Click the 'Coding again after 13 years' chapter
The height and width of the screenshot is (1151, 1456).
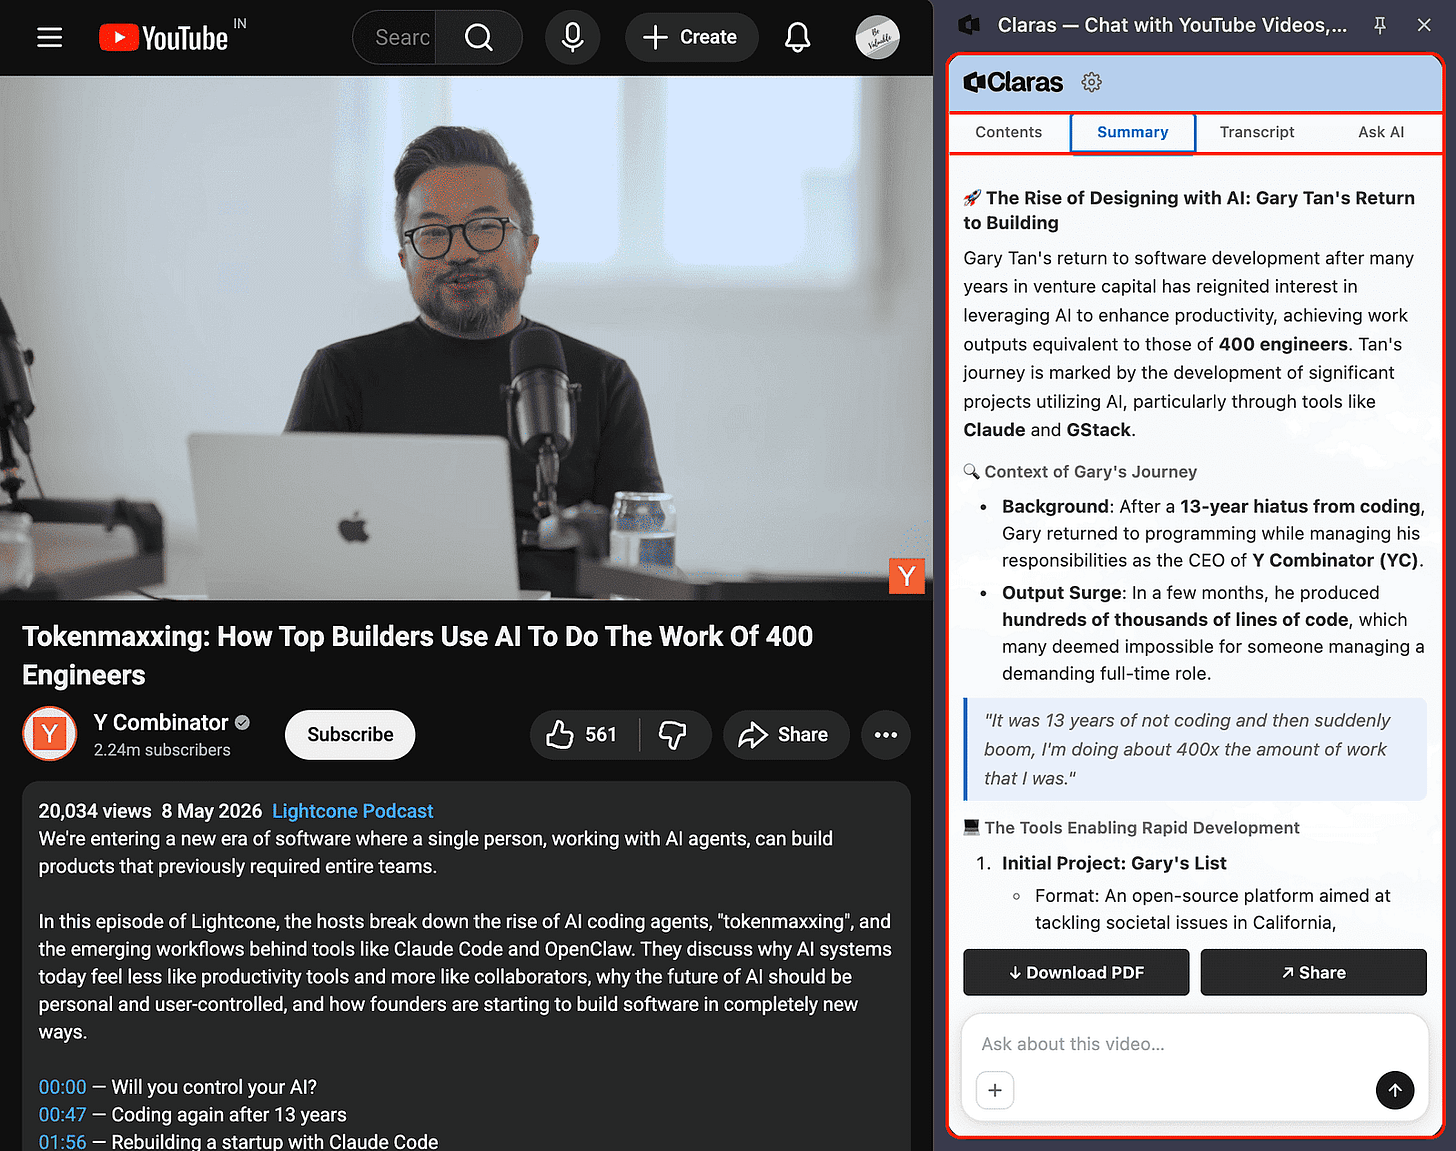[x=229, y=1115]
